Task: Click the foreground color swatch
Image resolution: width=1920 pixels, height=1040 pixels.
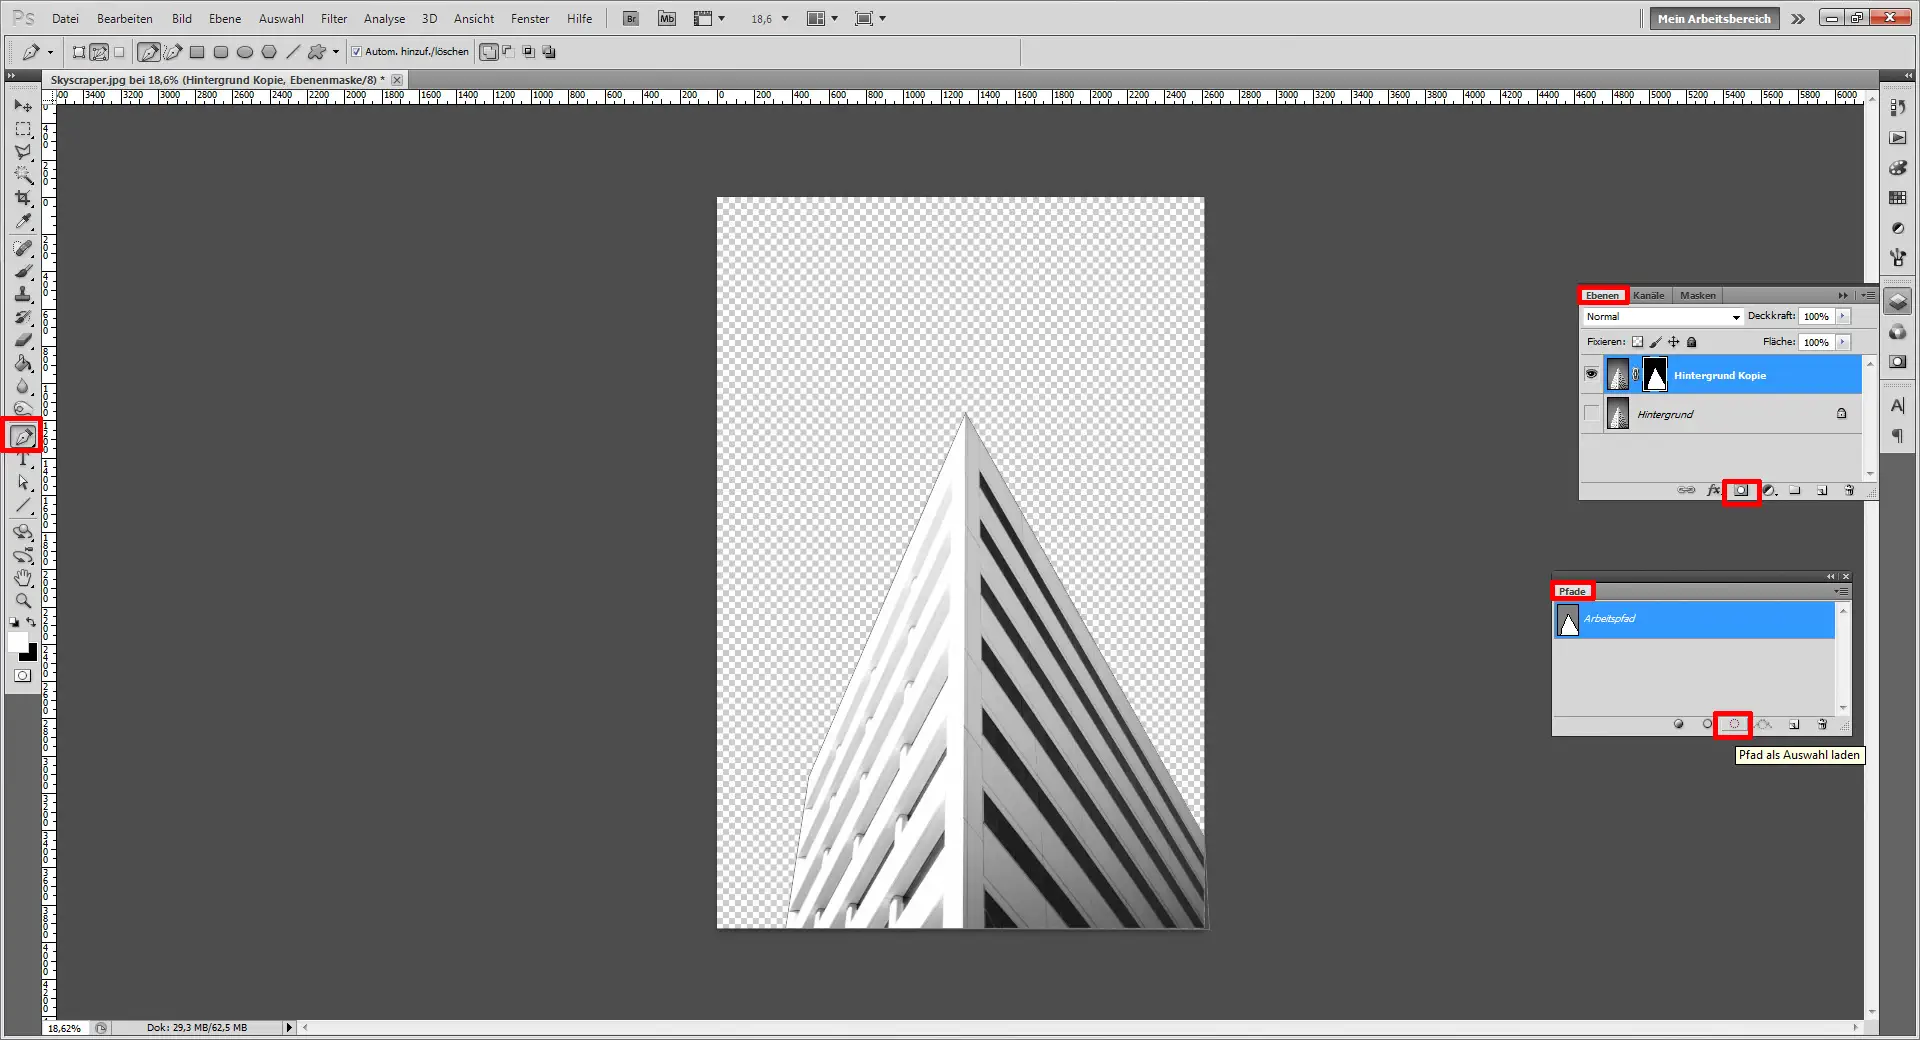Action: [18, 642]
